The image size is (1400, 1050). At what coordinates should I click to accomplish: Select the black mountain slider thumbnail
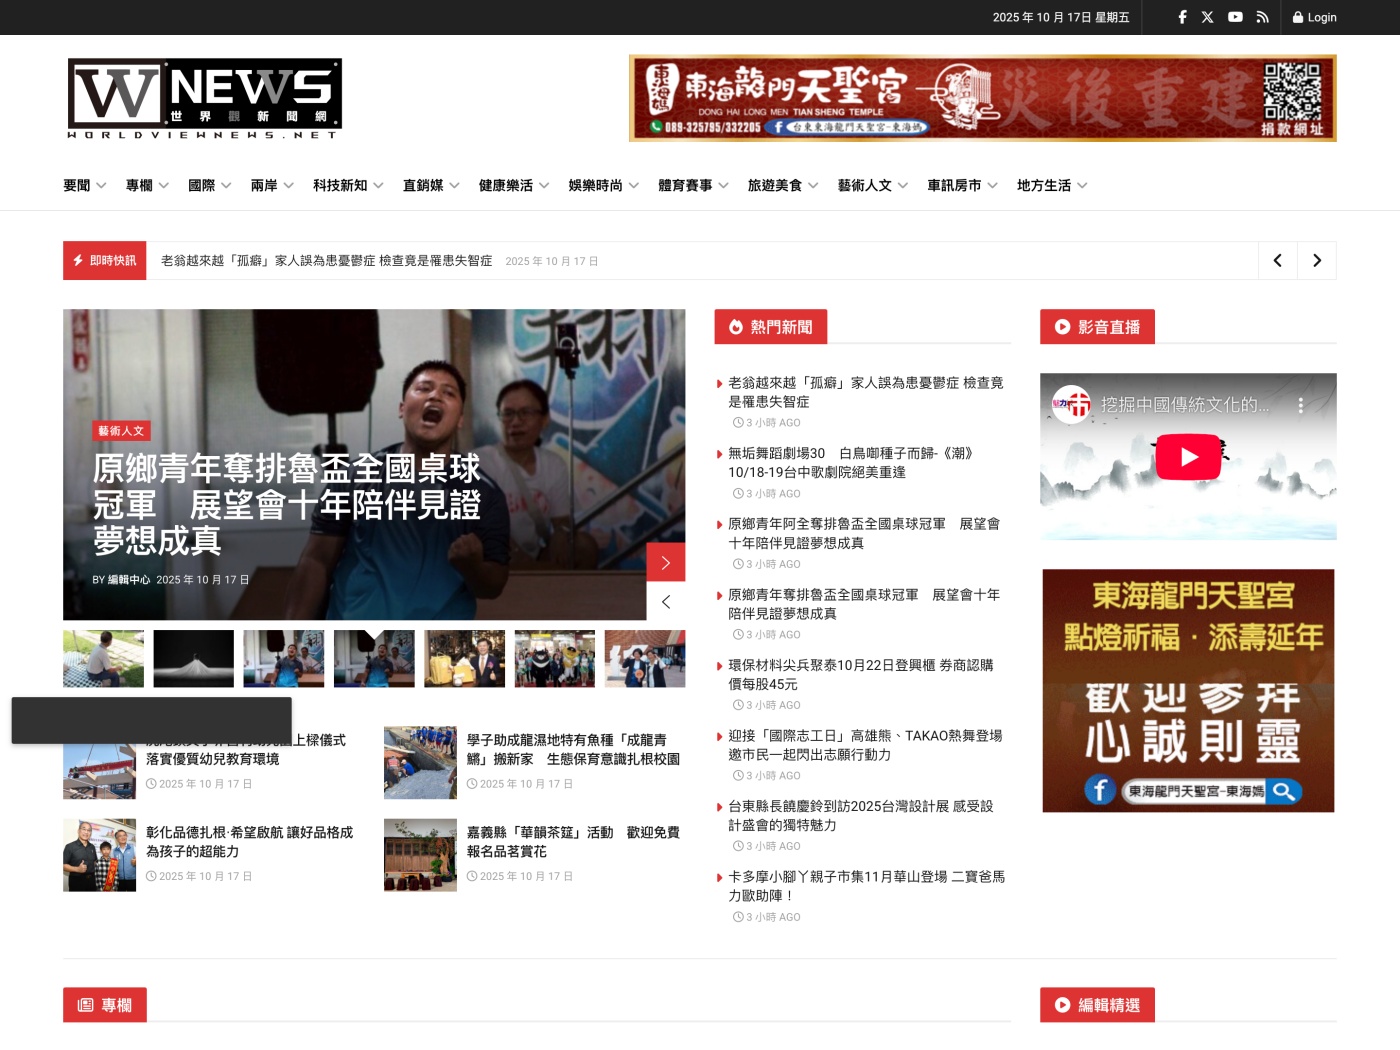194,658
